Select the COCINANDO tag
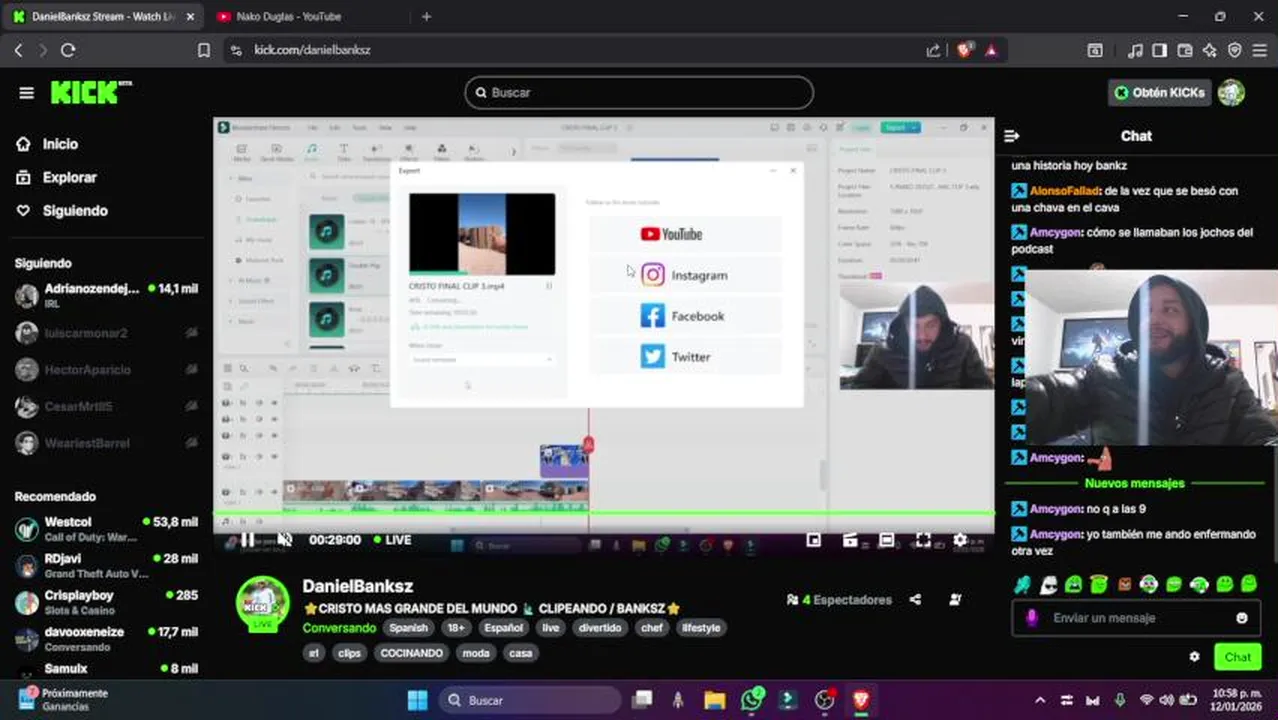 (x=411, y=653)
